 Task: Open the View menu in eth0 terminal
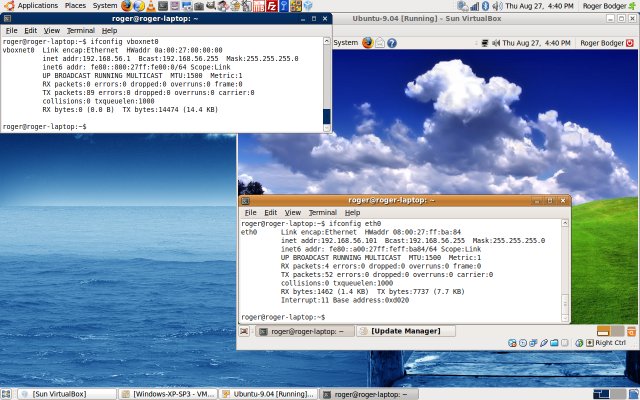pyautogui.click(x=292, y=213)
